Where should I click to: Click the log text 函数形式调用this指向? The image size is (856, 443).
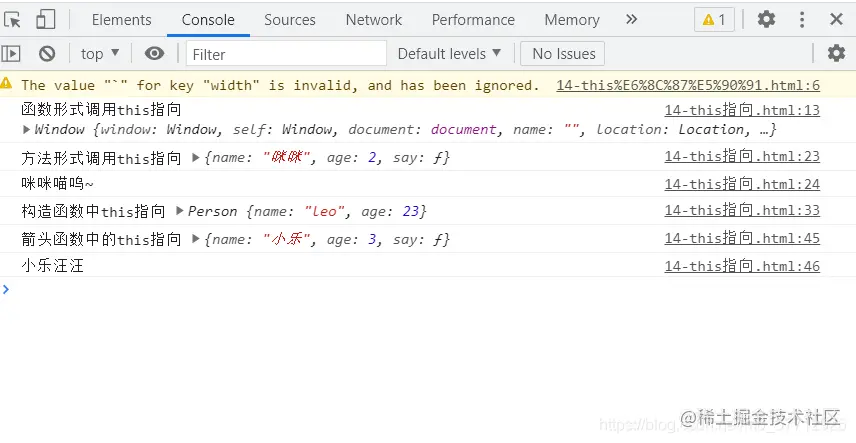[101, 110]
